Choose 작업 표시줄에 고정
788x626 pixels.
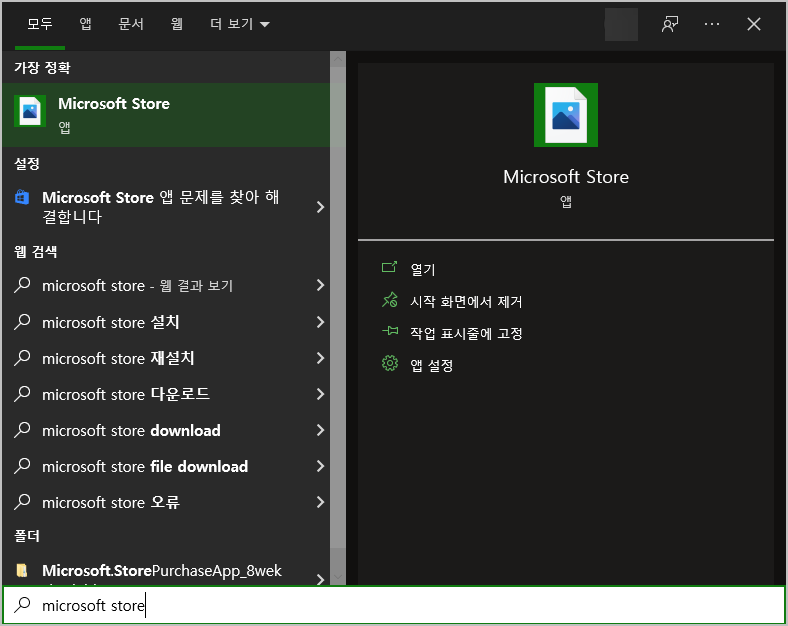(466, 333)
